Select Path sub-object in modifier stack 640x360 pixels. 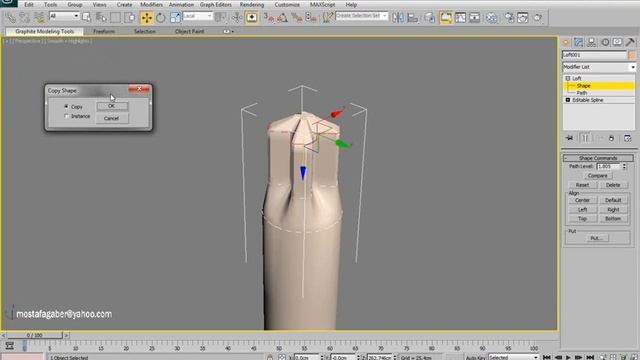[582, 93]
